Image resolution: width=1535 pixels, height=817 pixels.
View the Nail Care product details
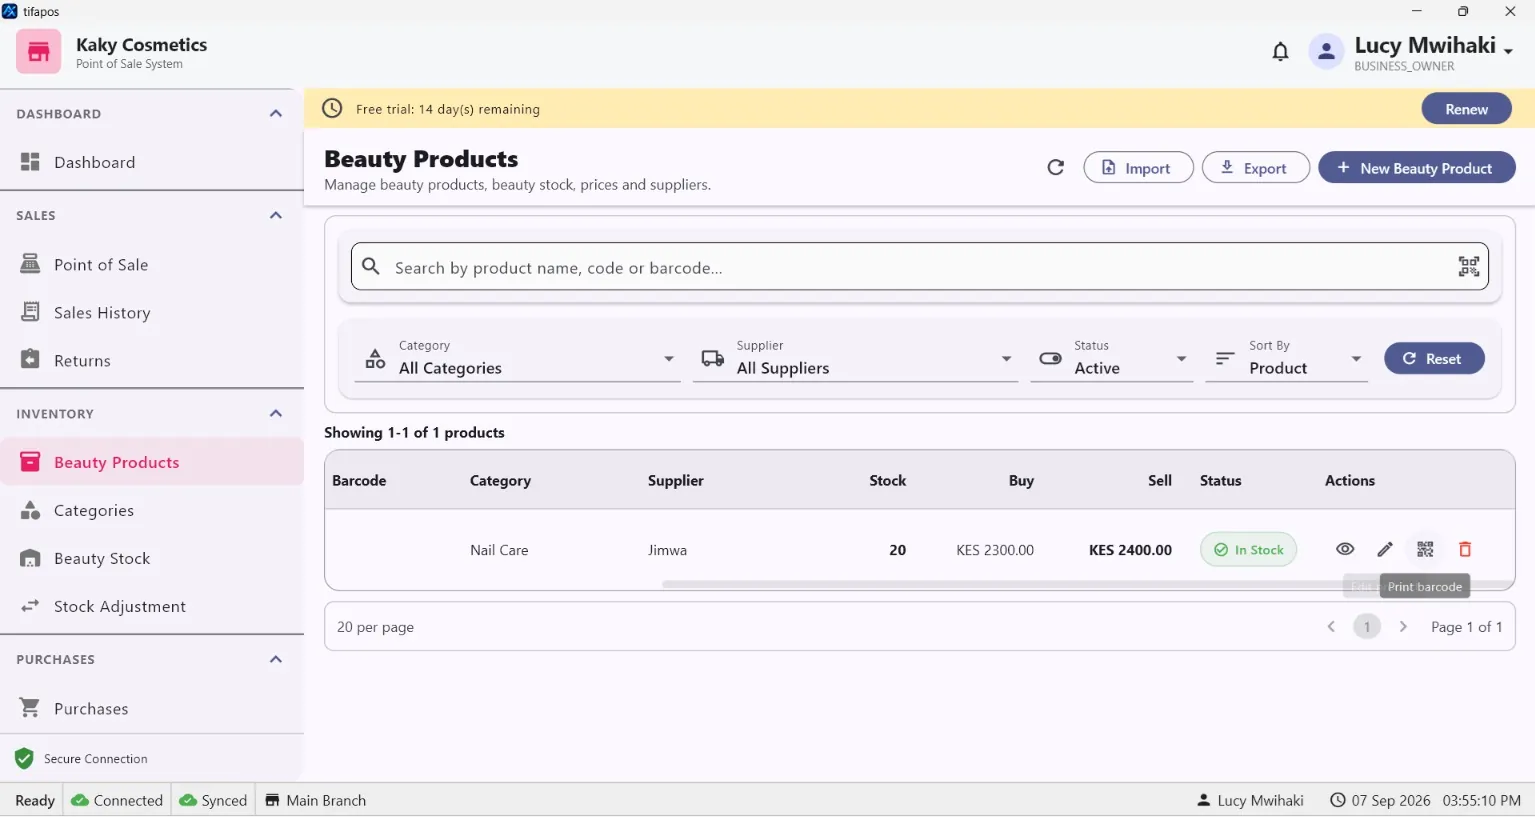[1345, 549]
